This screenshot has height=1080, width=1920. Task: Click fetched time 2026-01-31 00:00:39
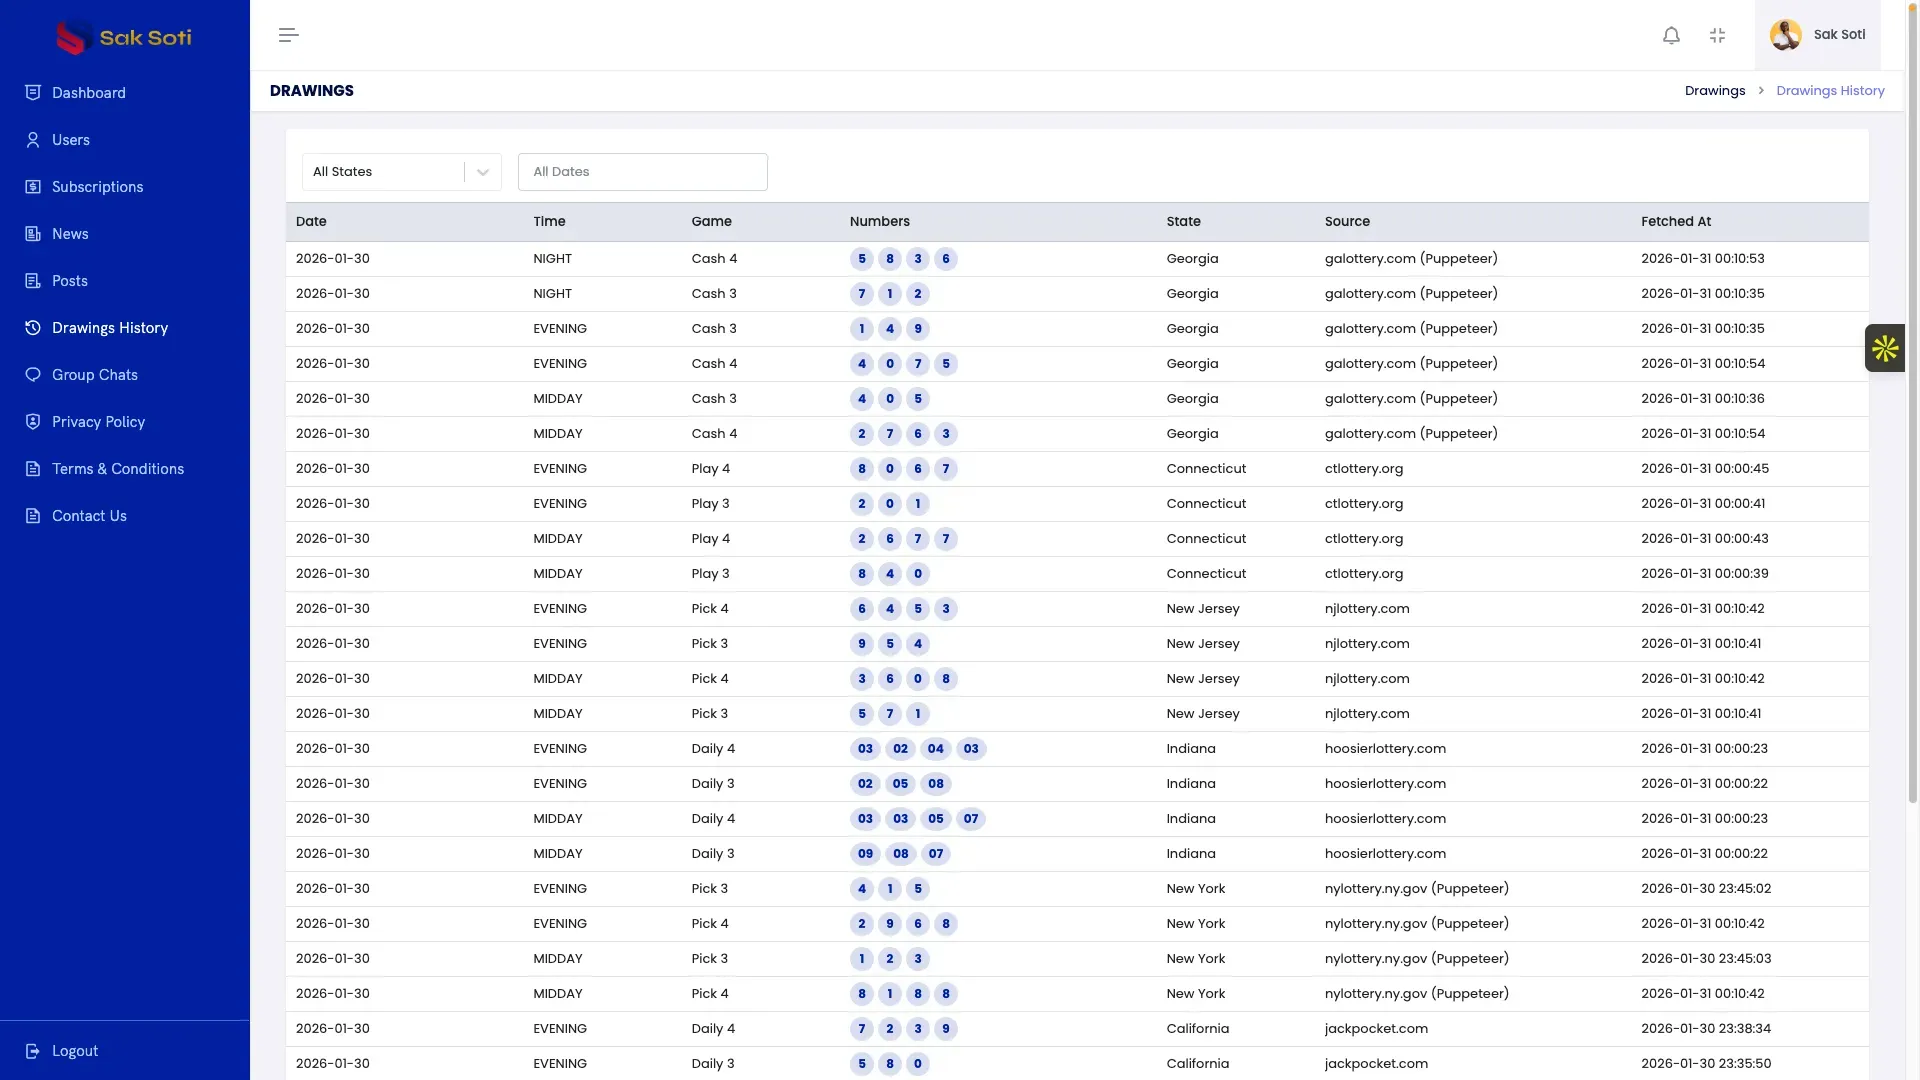(x=1705, y=574)
